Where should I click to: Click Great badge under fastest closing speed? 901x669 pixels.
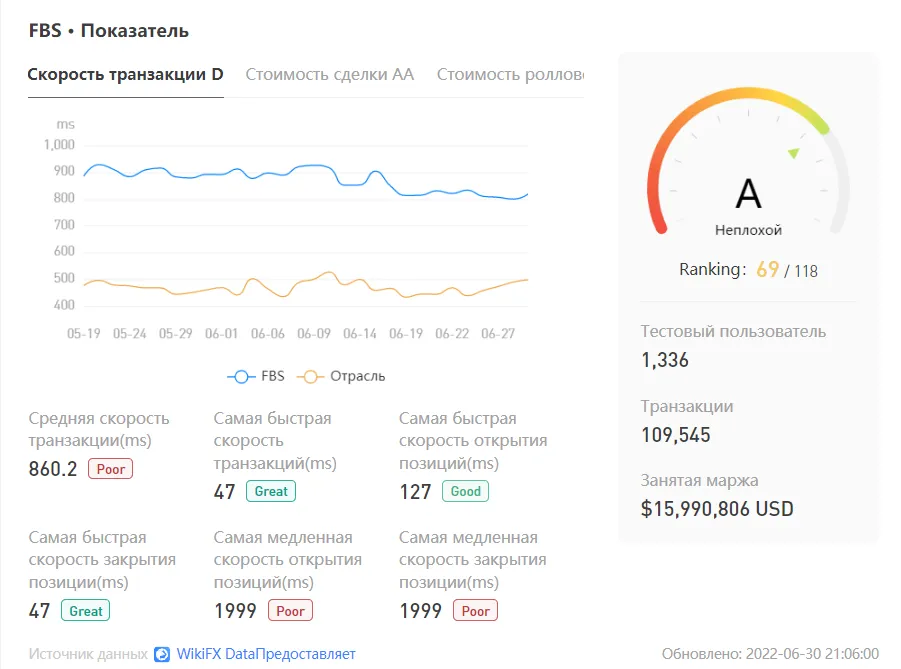[x=86, y=611]
